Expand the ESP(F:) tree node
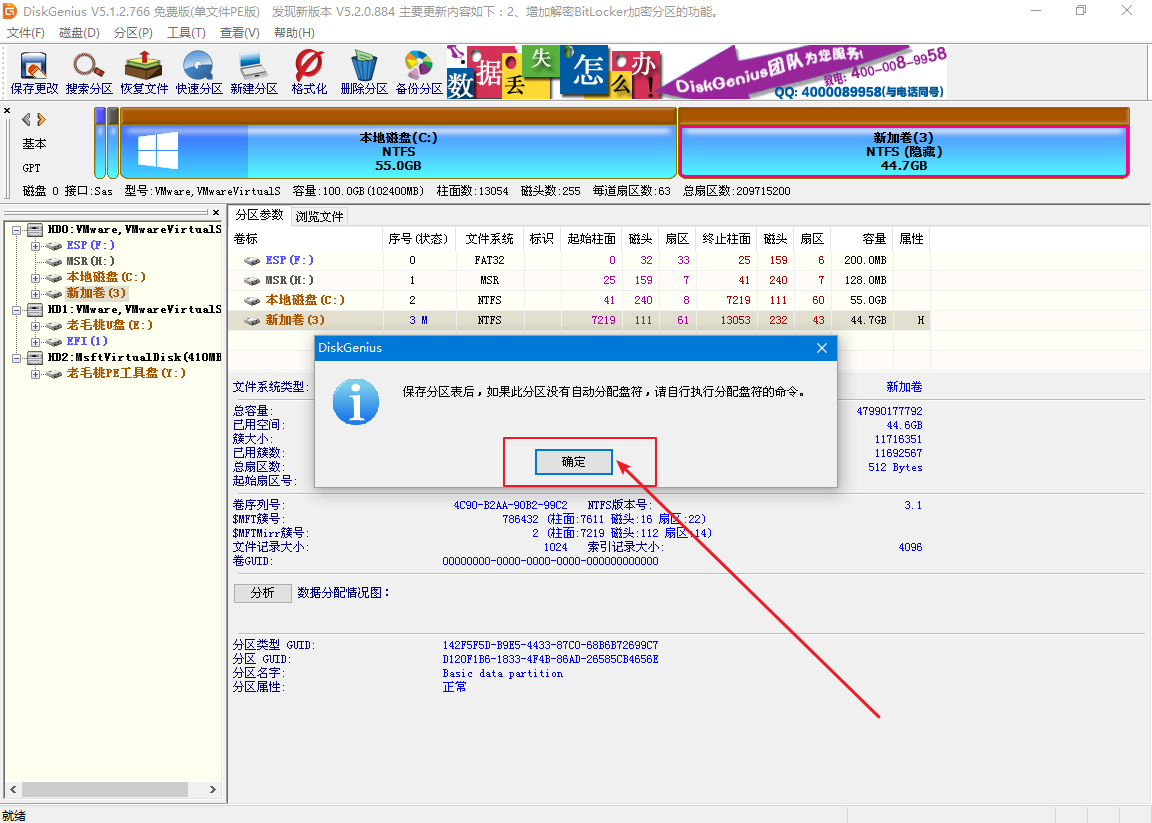 35,246
